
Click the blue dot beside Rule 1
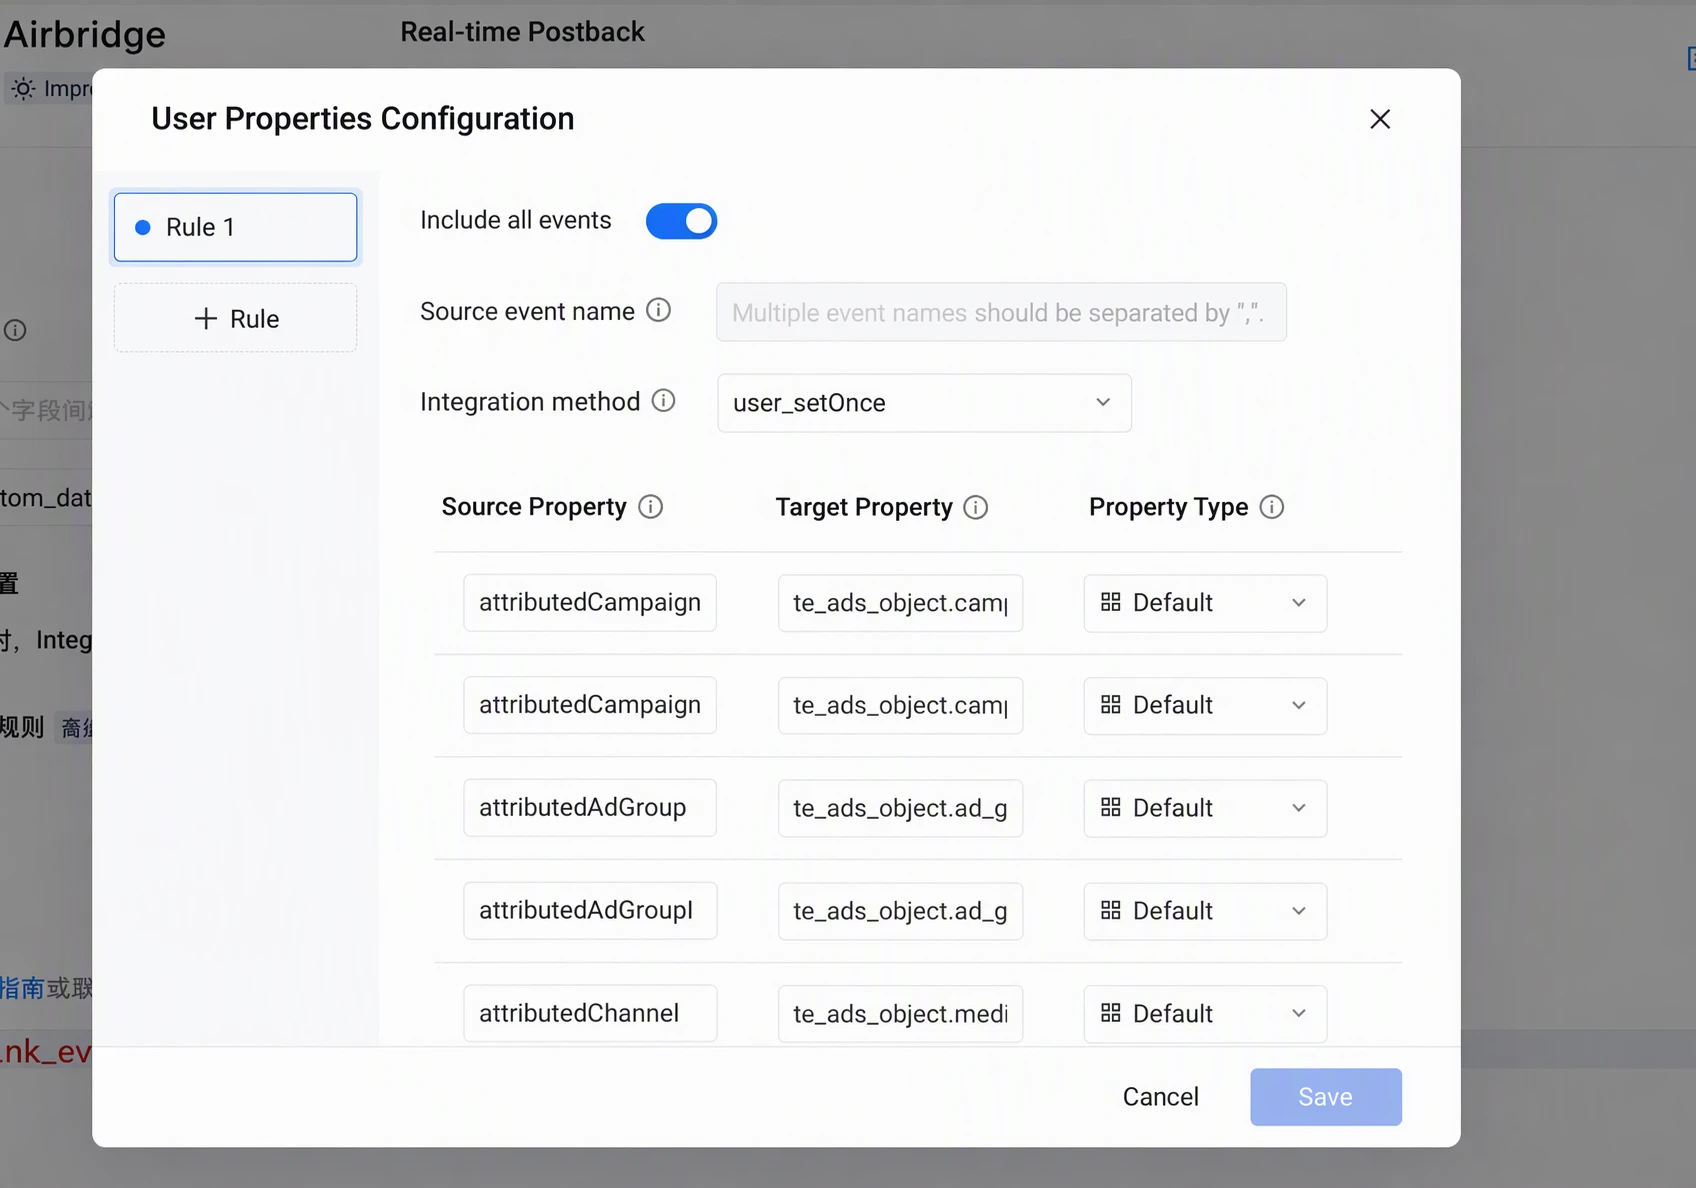coord(143,228)
